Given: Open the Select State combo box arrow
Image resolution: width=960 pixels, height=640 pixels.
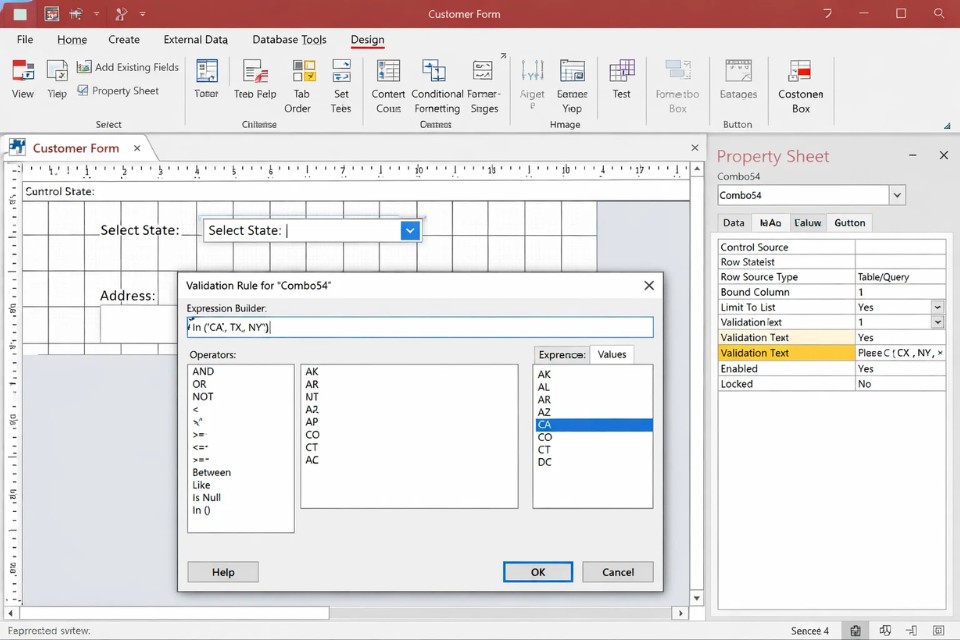Looking at the screenshot, I should pyautogui.click(x=410, y=230).
